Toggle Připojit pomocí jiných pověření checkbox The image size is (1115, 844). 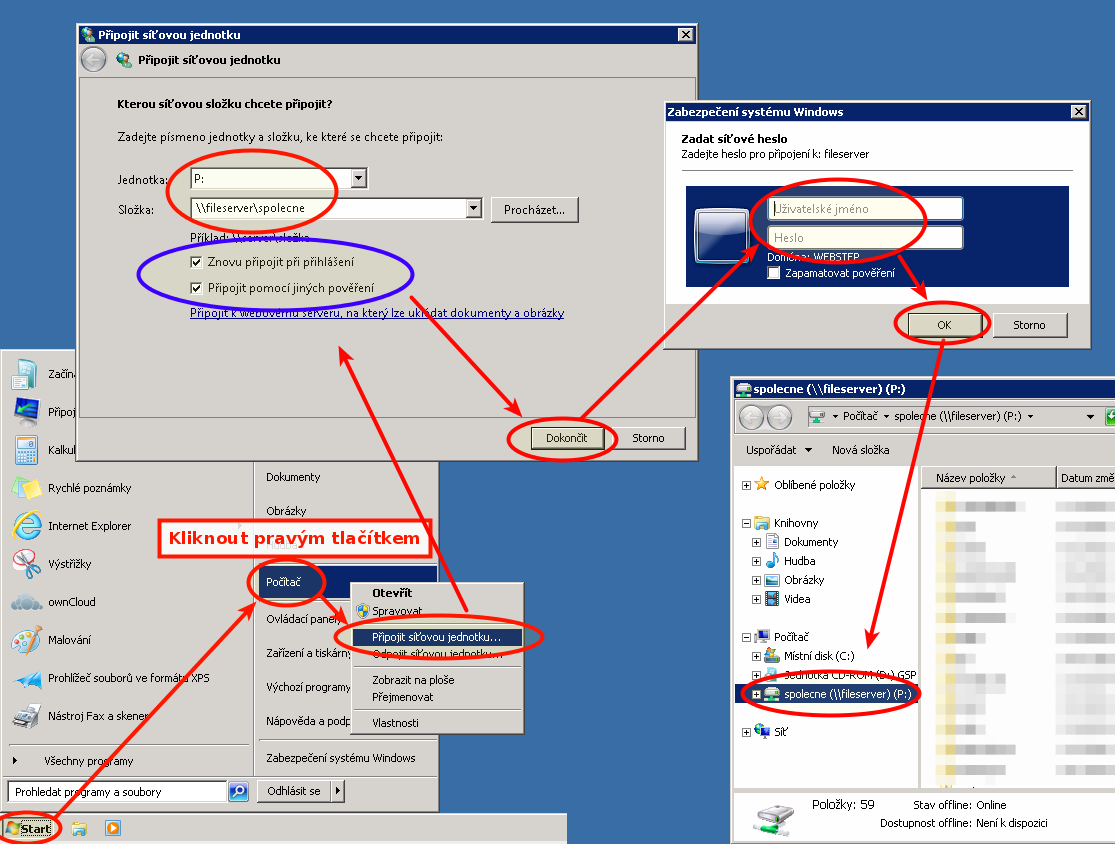pos(197,289)
